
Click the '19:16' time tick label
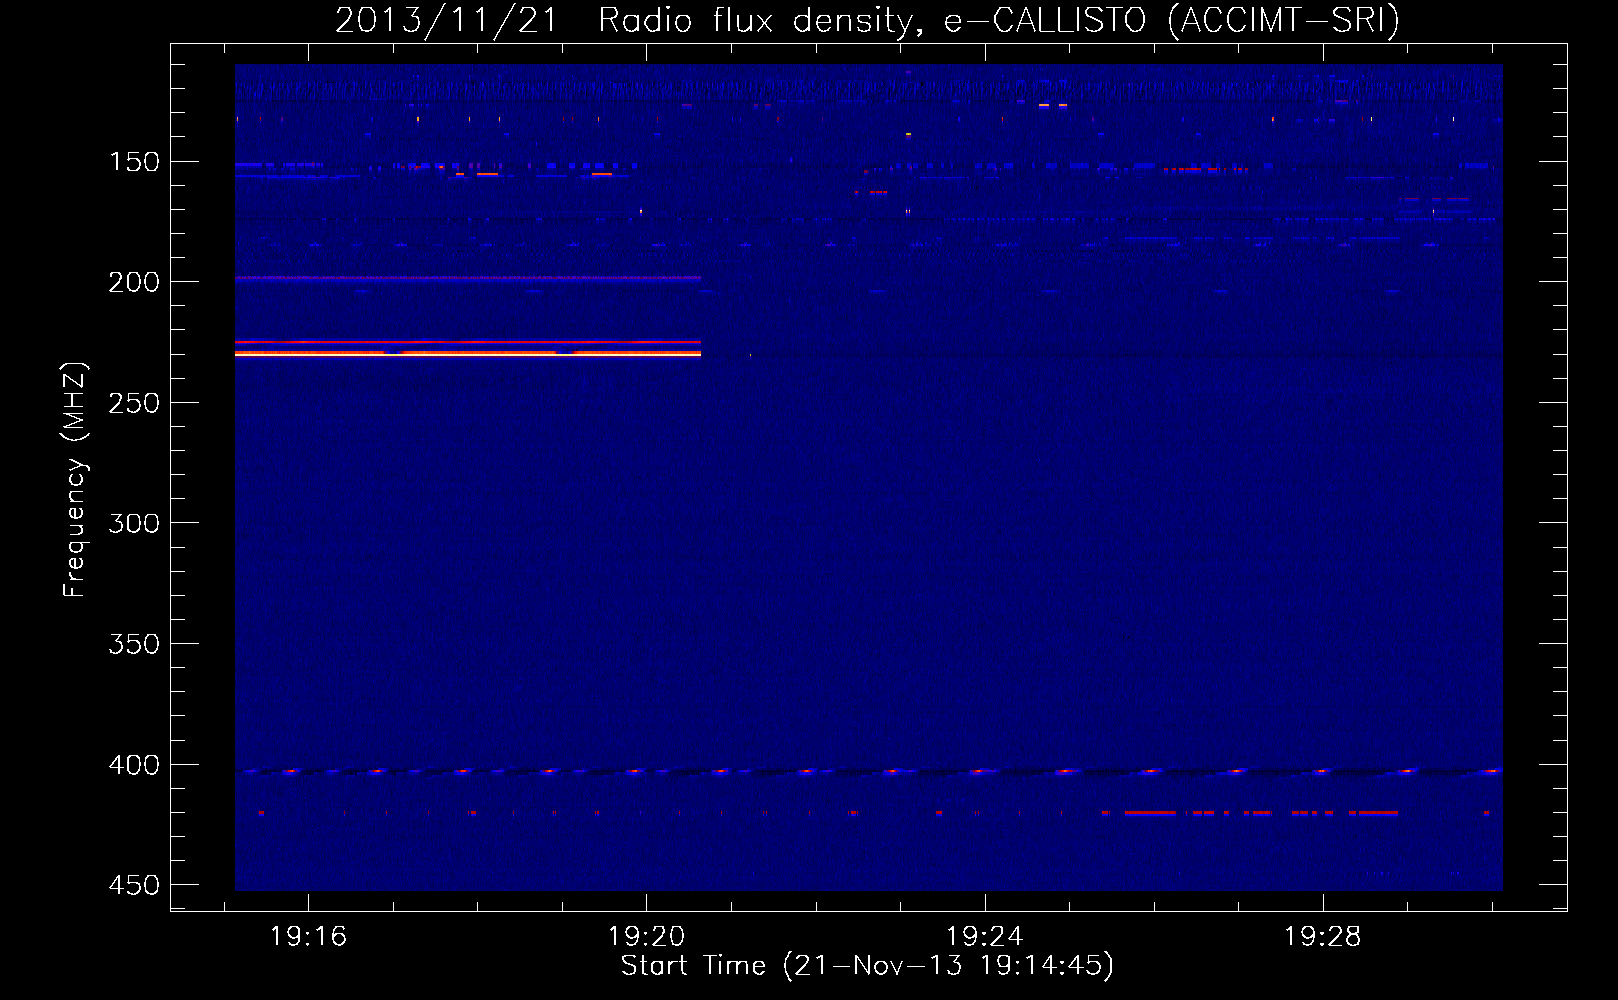point(308,936)
